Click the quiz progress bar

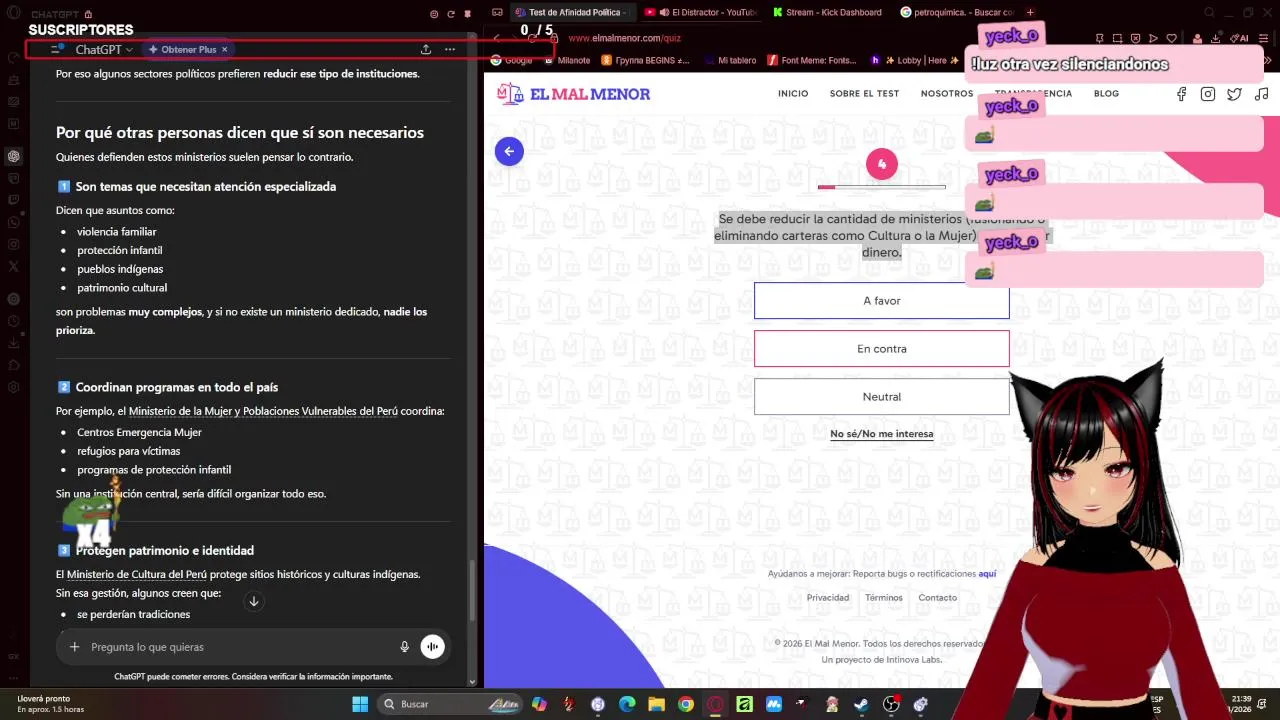(881, 187)
